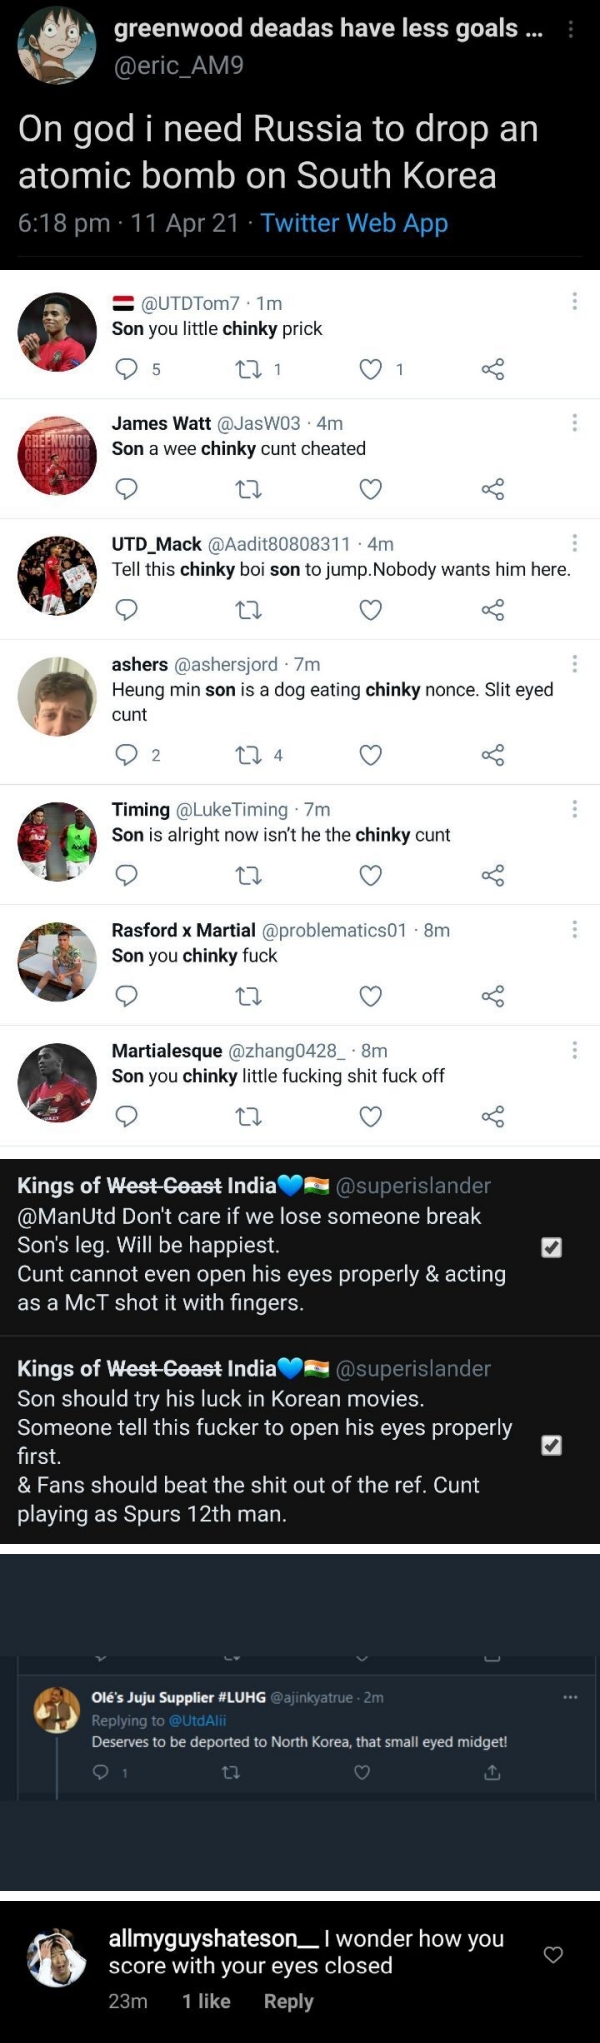Like the James Watt tweet

(x=370, y=489)
